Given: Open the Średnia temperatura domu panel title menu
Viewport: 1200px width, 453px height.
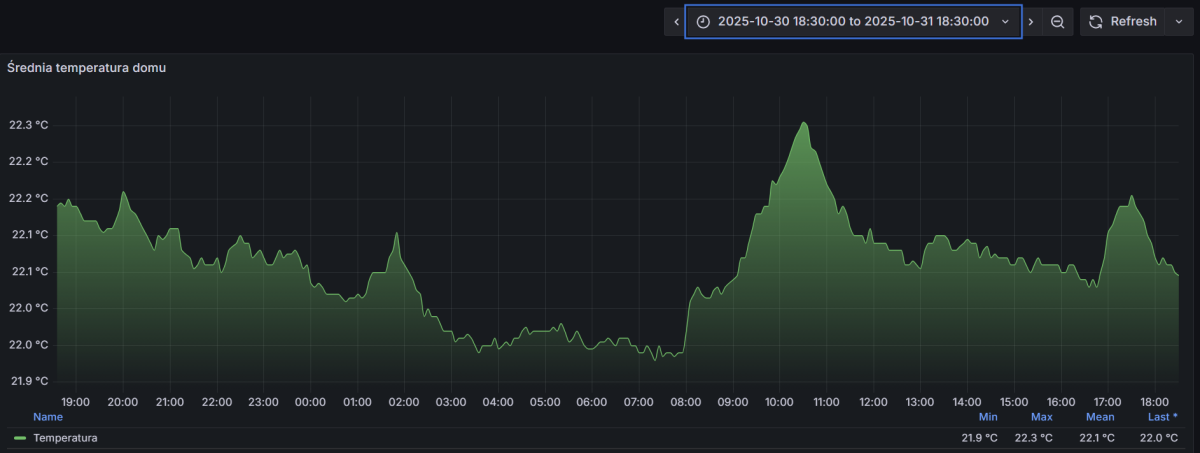Looking at the screenshot, I should (86, 68).
